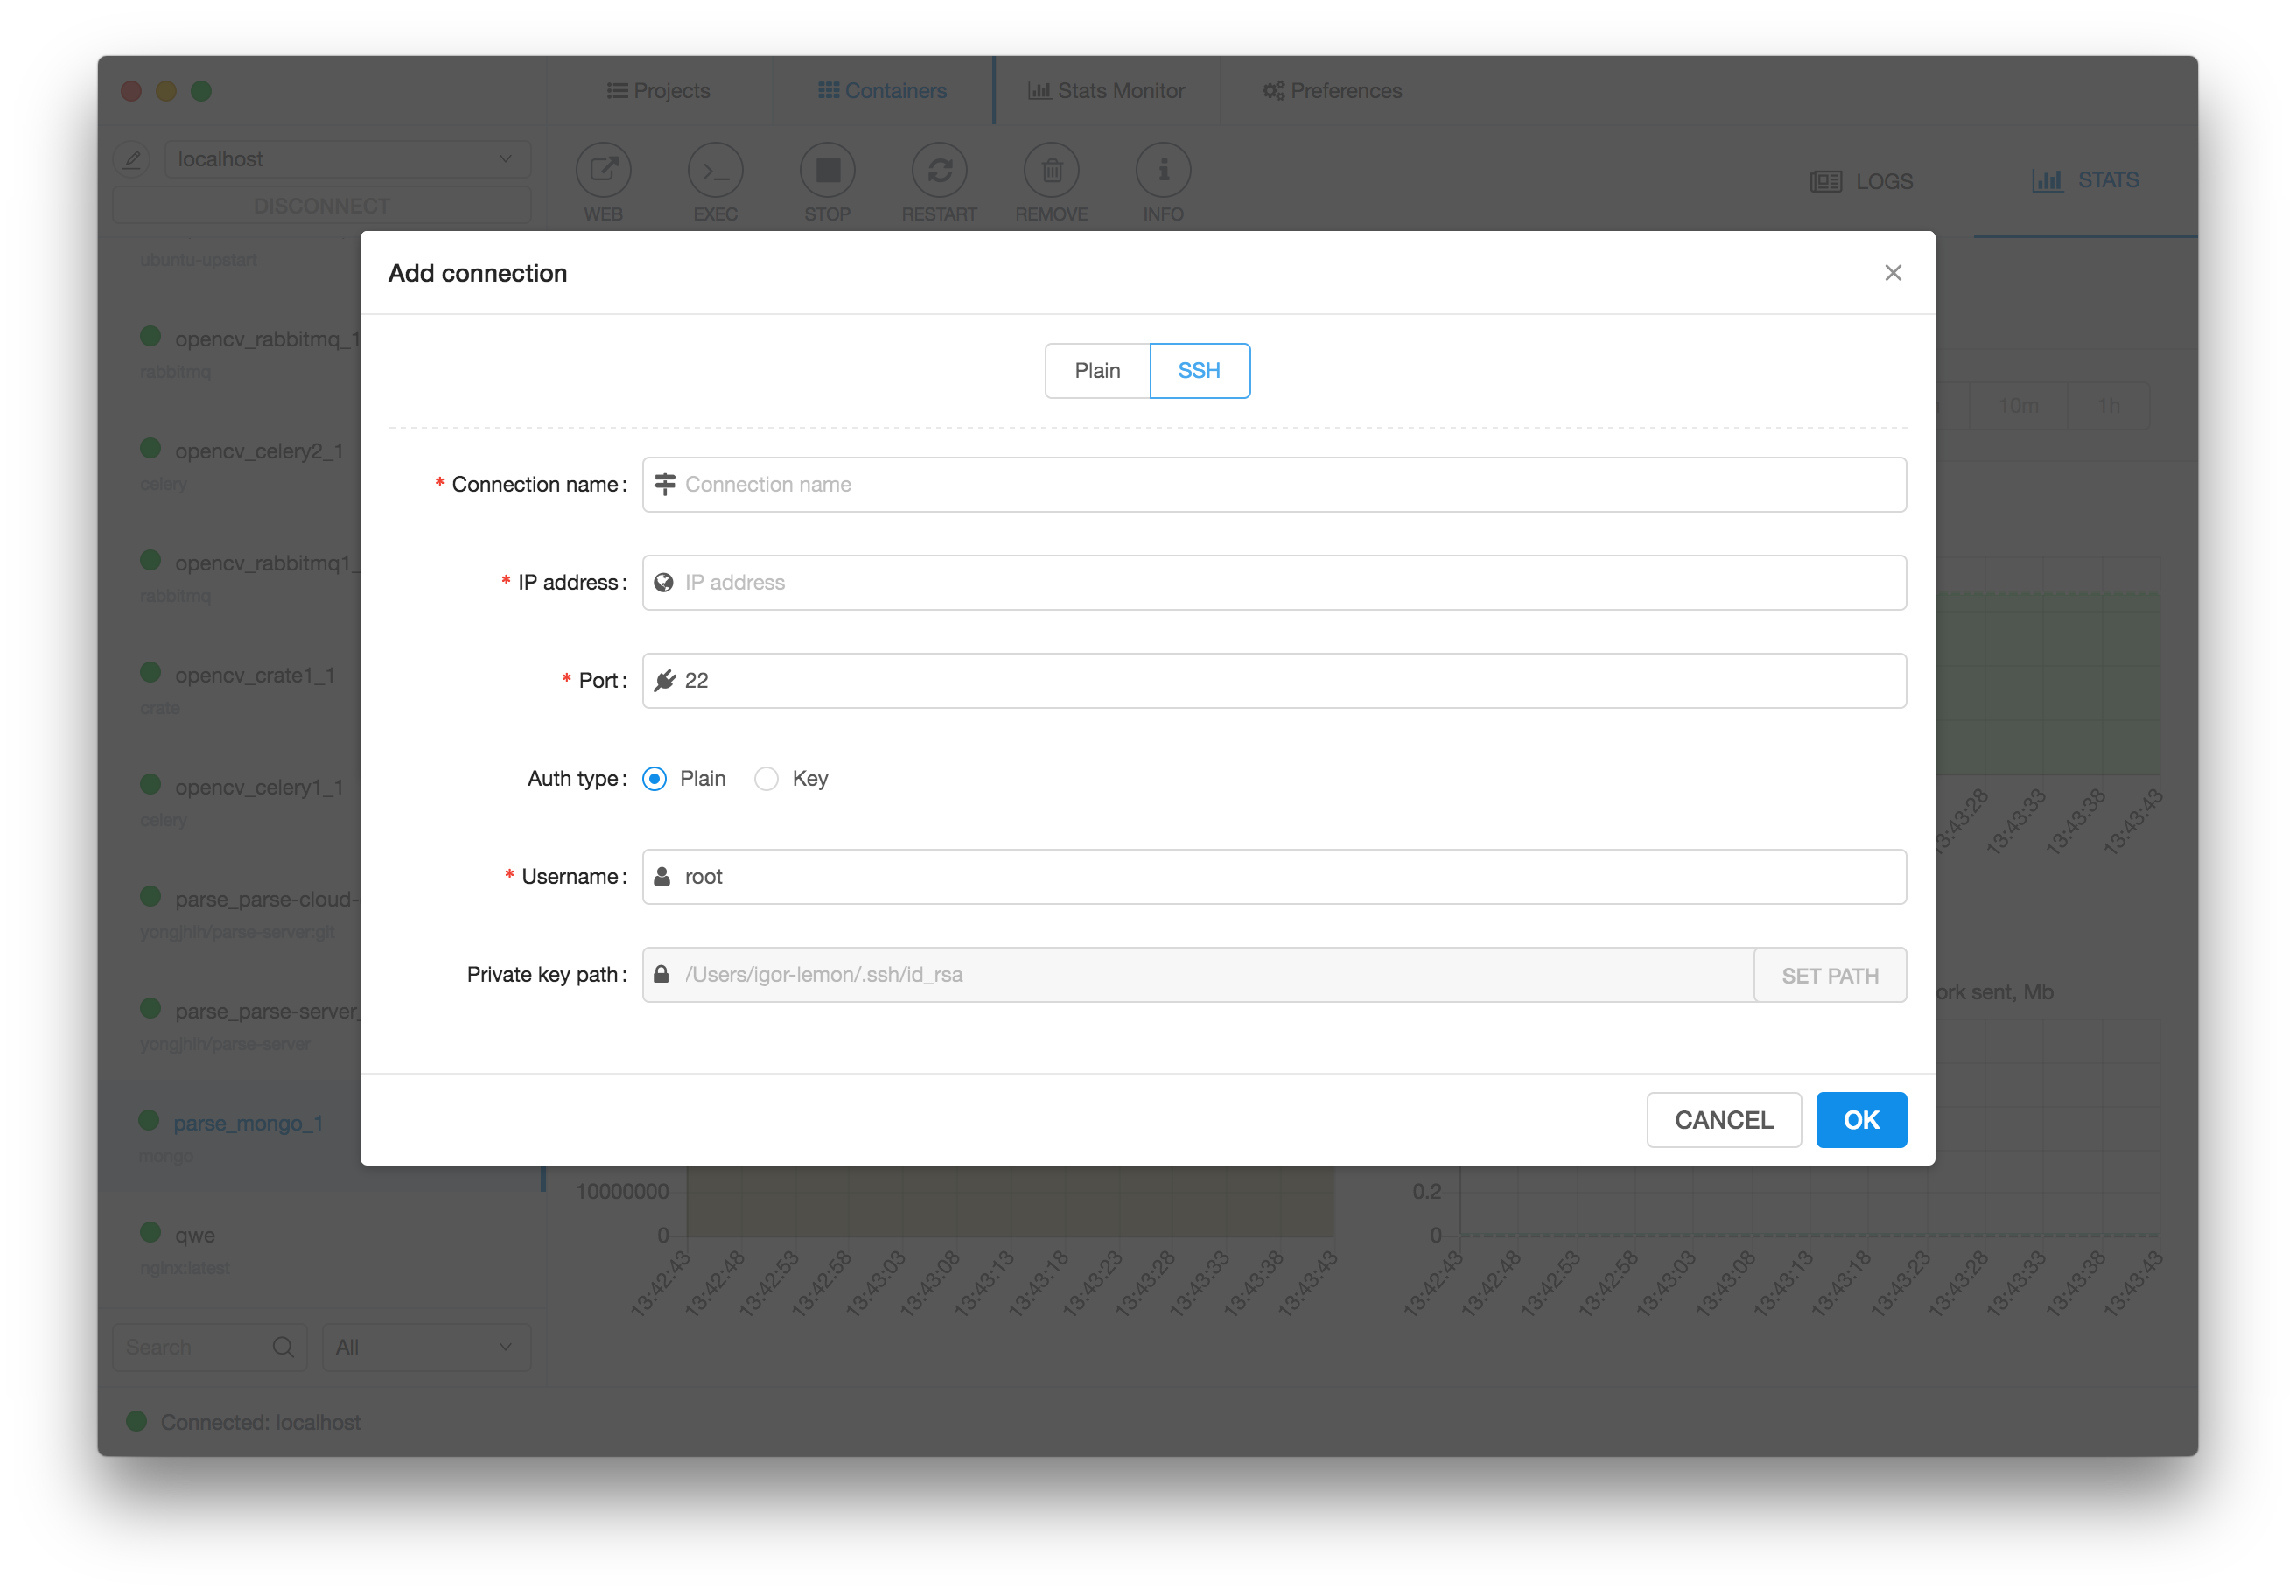The width and height of the screenshot is (2296, 1596).
Task: Click the WEB open-in-browser icon
Action: pyautogui.click(x=603, y=171)
